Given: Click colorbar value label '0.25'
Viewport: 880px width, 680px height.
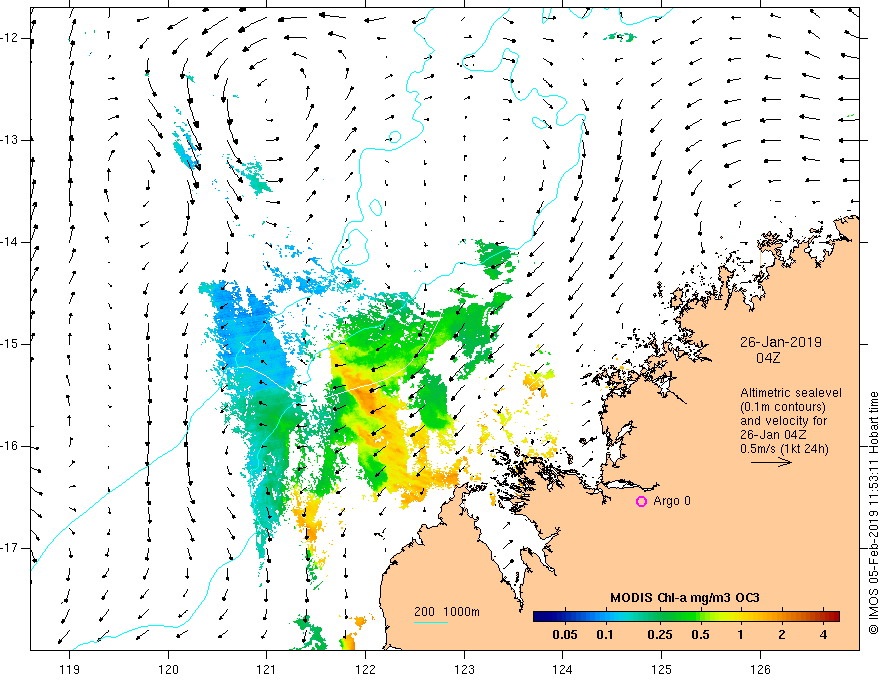Looking at the screenshot, I should [659, 635].
